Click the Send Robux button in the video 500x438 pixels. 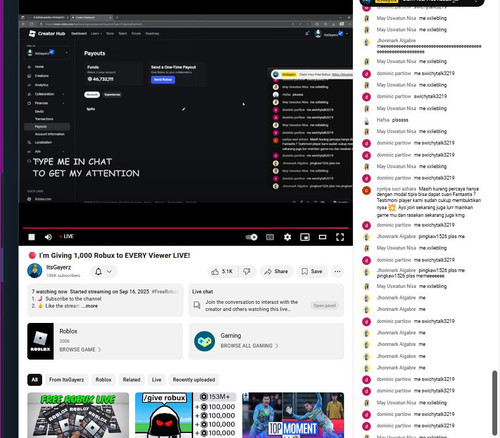coord(163,80)
